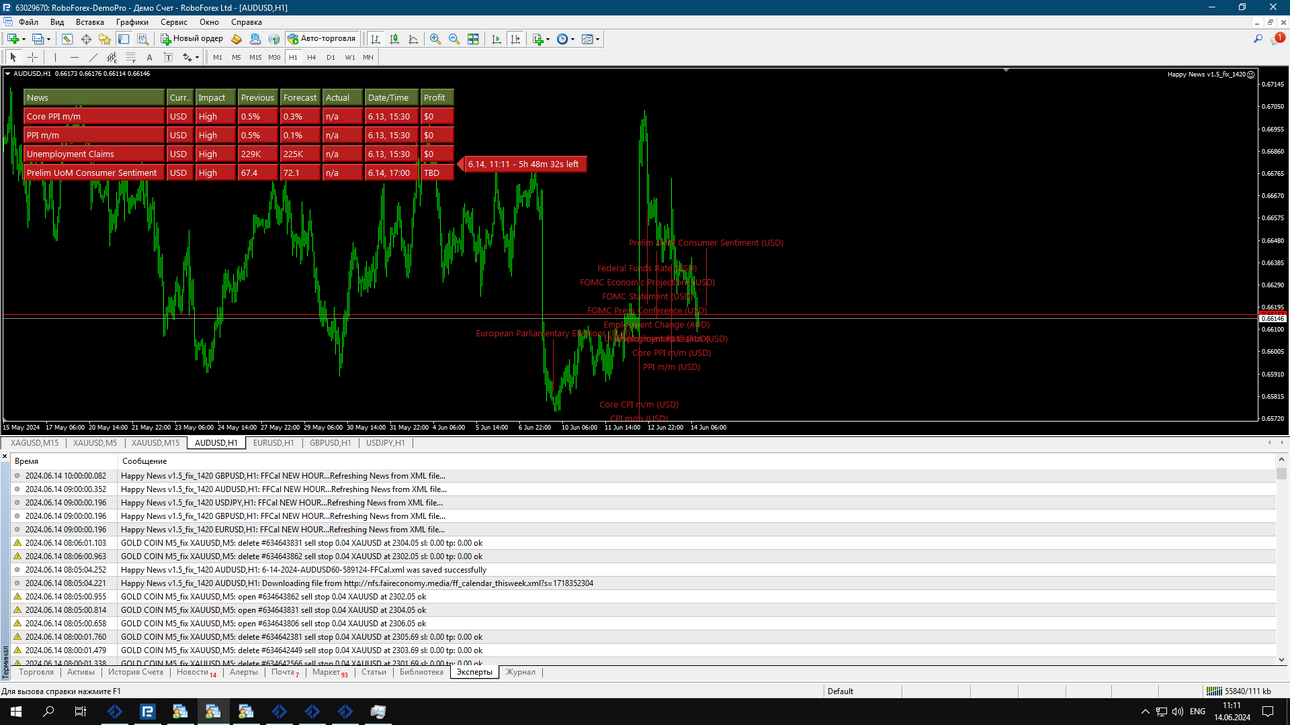Screen dimensions: 1290x725
Task: Switch to the M1 timeframe
Action: [217, 57]
